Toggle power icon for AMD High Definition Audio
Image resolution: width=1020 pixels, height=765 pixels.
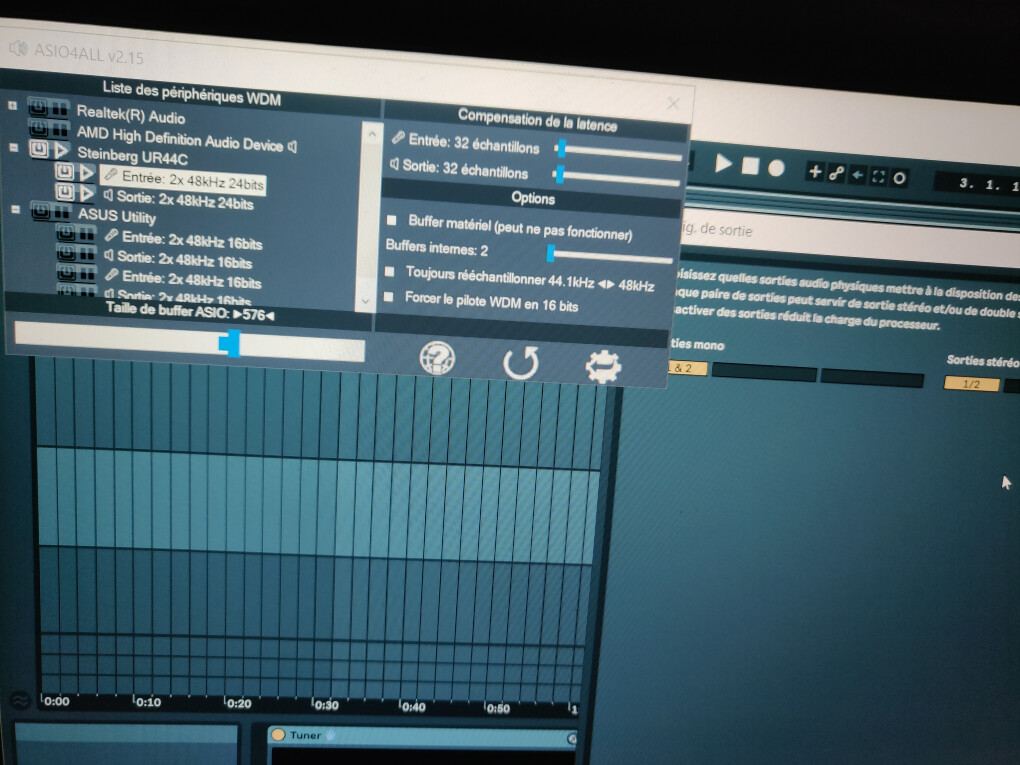[x=38, y=127]
